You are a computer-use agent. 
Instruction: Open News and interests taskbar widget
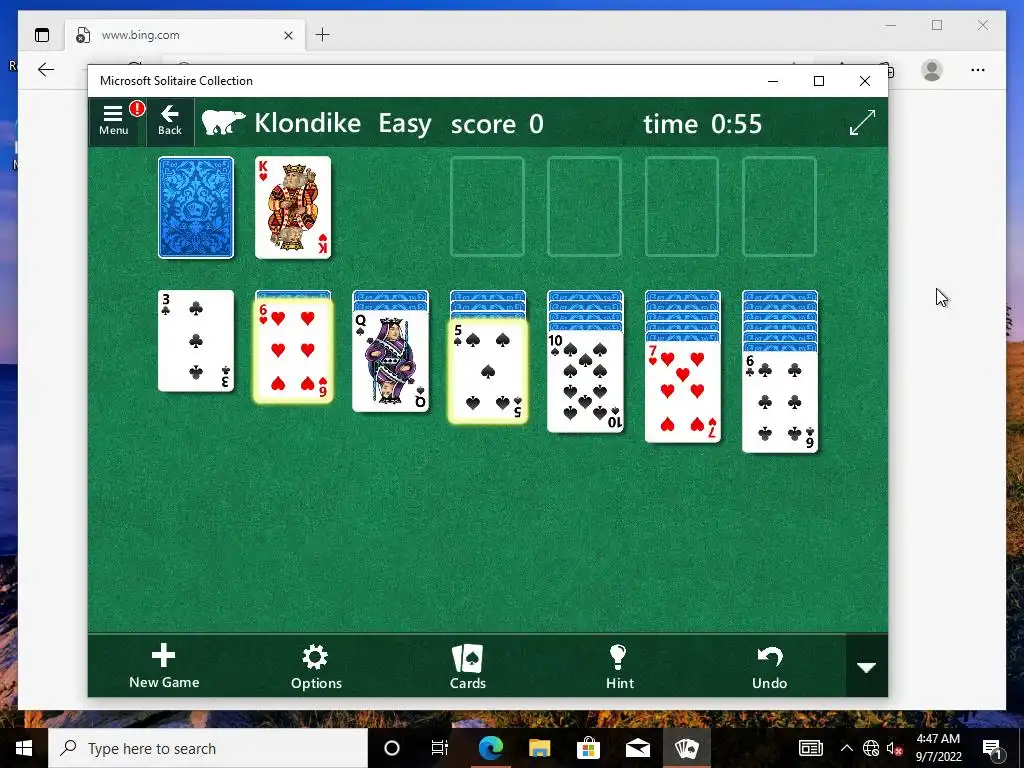tap(810, 748)
